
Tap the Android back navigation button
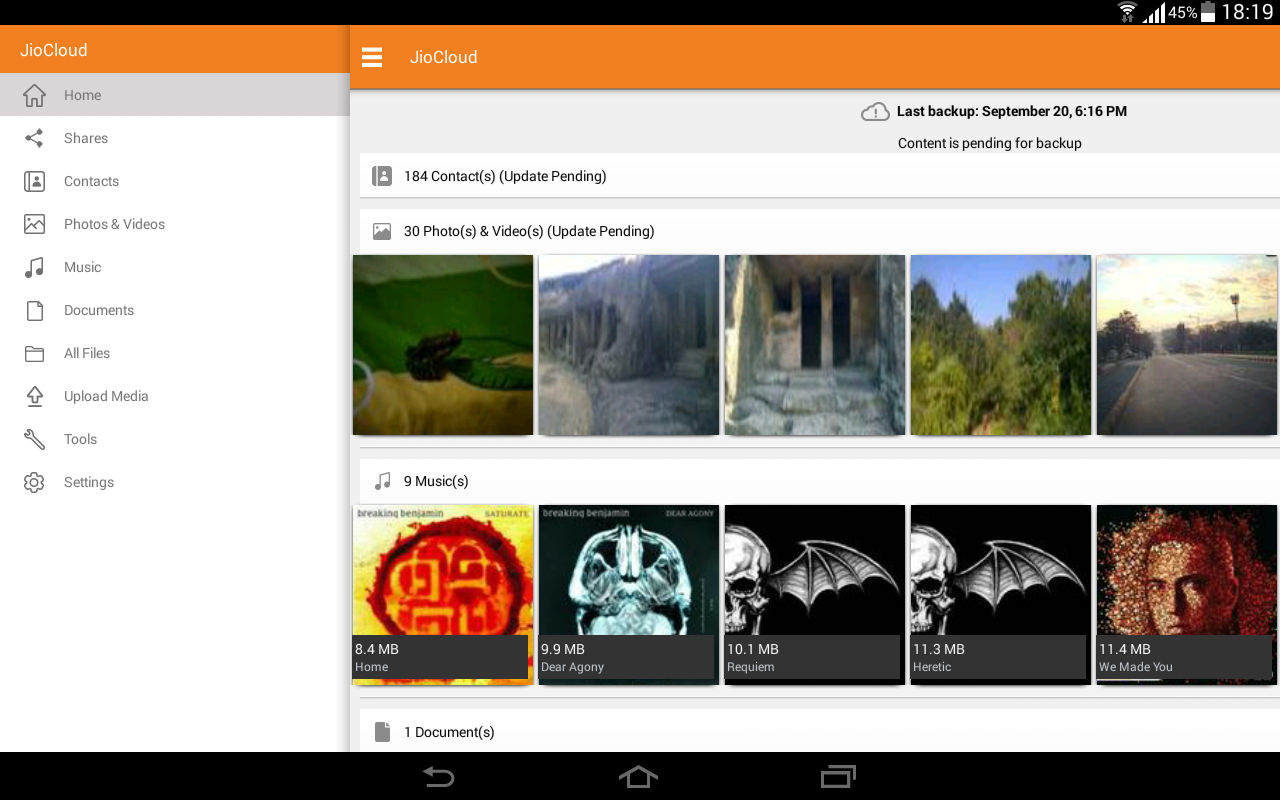(x=438, y=776)
